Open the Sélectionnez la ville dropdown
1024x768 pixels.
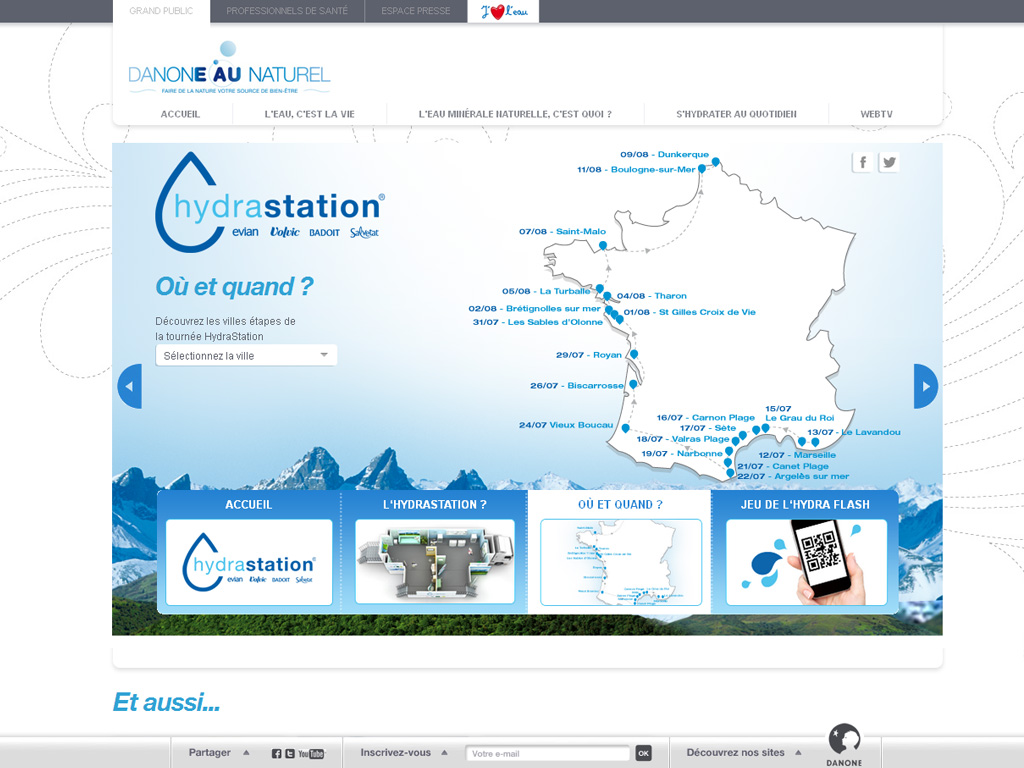[246, 355]
